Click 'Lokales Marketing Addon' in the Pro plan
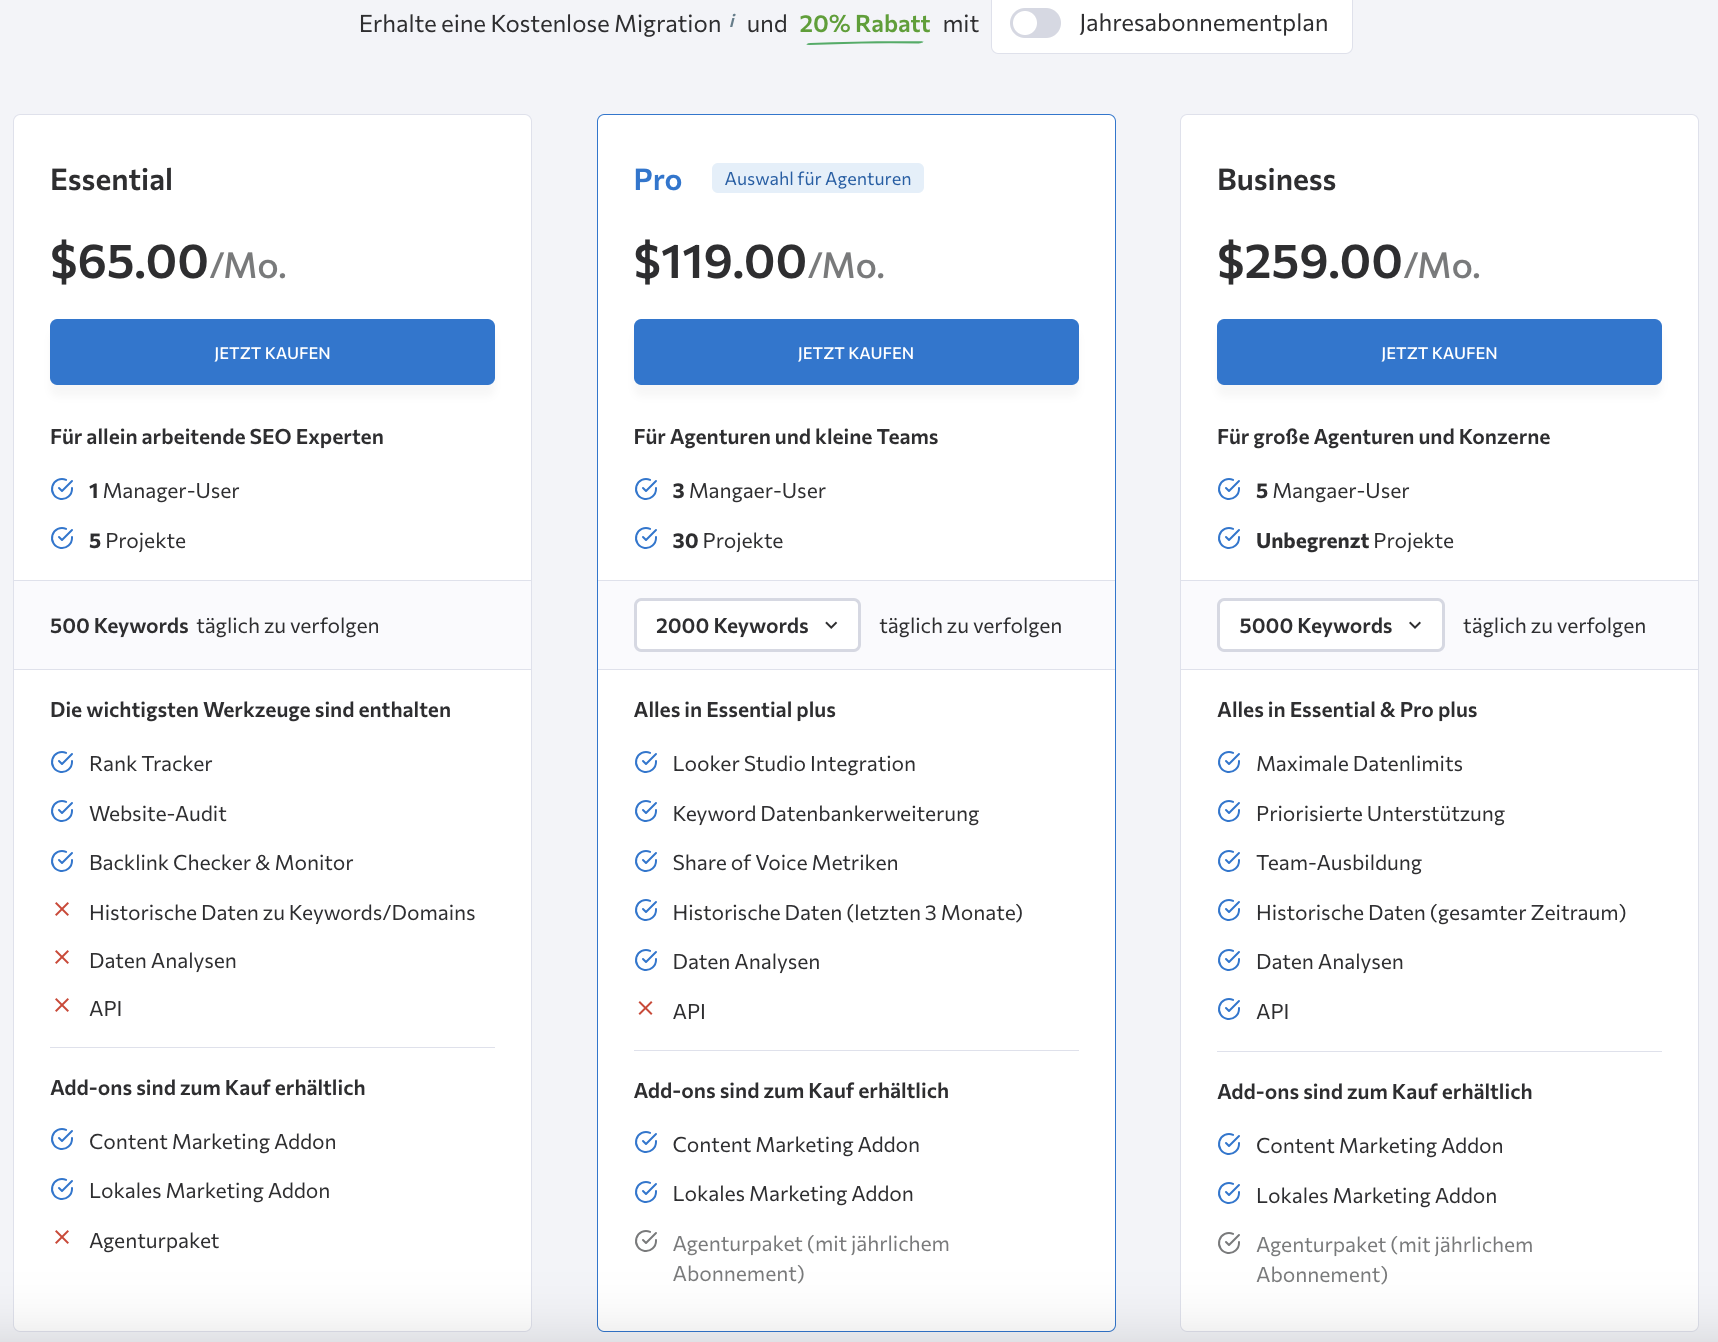The width and height of the screenshot is (1718, 1342). click(x=793, y=1194)
